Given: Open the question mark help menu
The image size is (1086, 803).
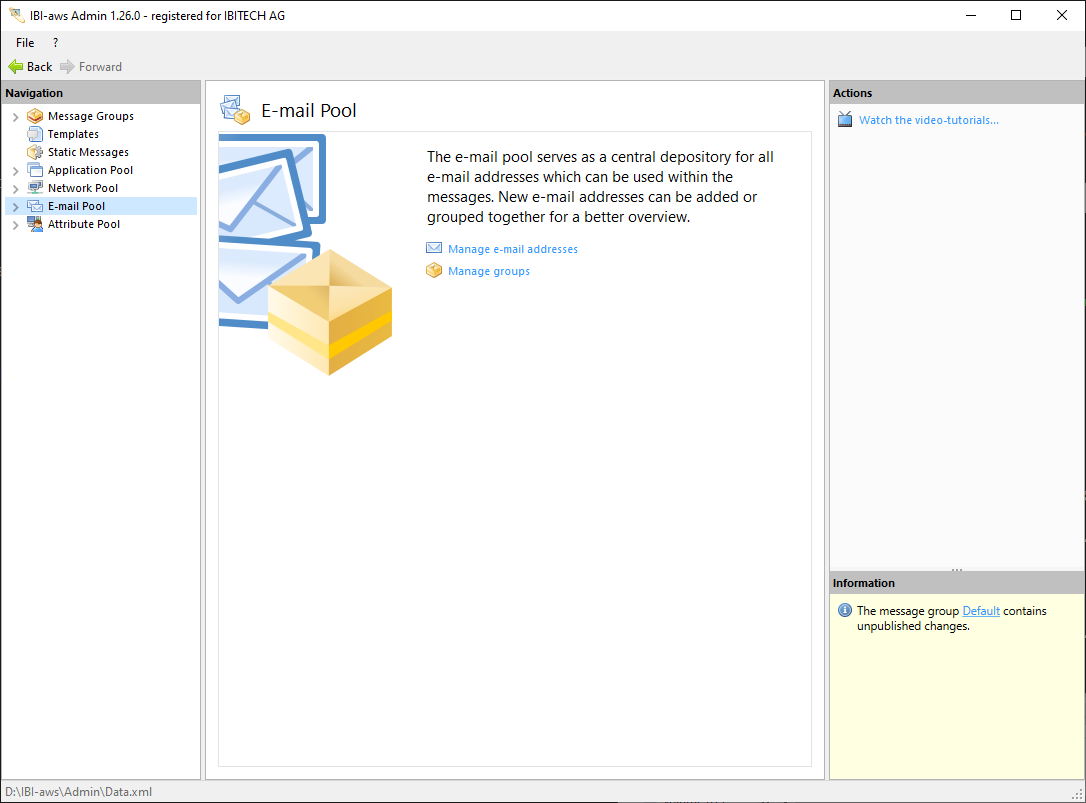Looking at the screenshot, I should click(55, 43).
